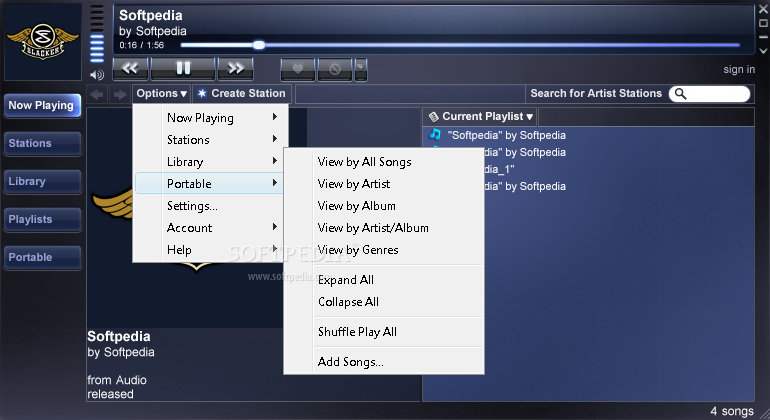Click the 0:16 / 1:56 time display
Image resolution: width=770 pixels, height=420 pixels.
tap(141, 45)
